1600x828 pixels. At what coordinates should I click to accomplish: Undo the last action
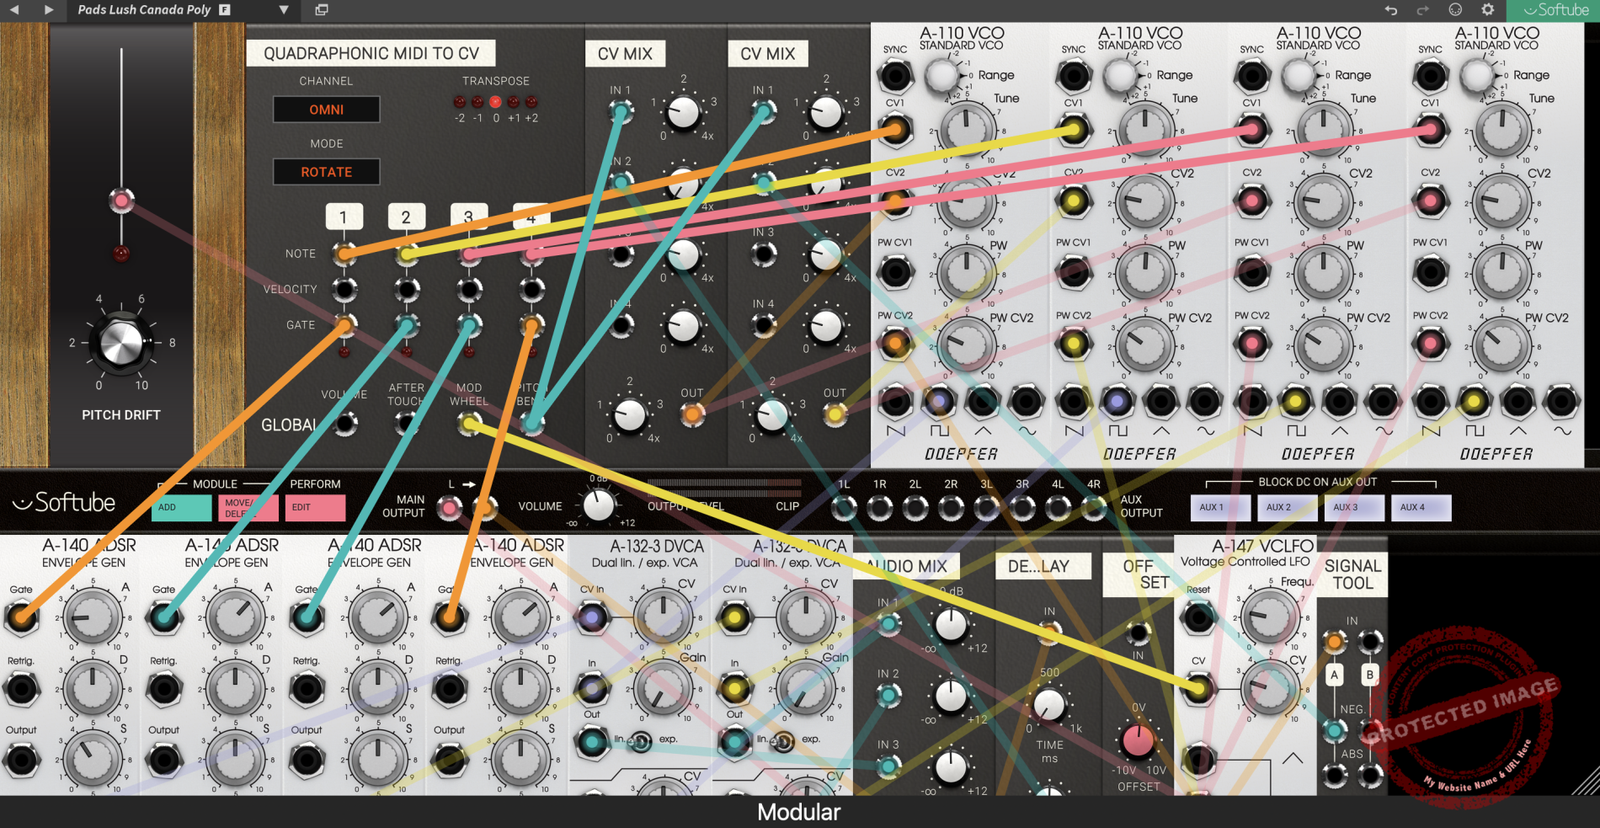[x=1391, y=10]
